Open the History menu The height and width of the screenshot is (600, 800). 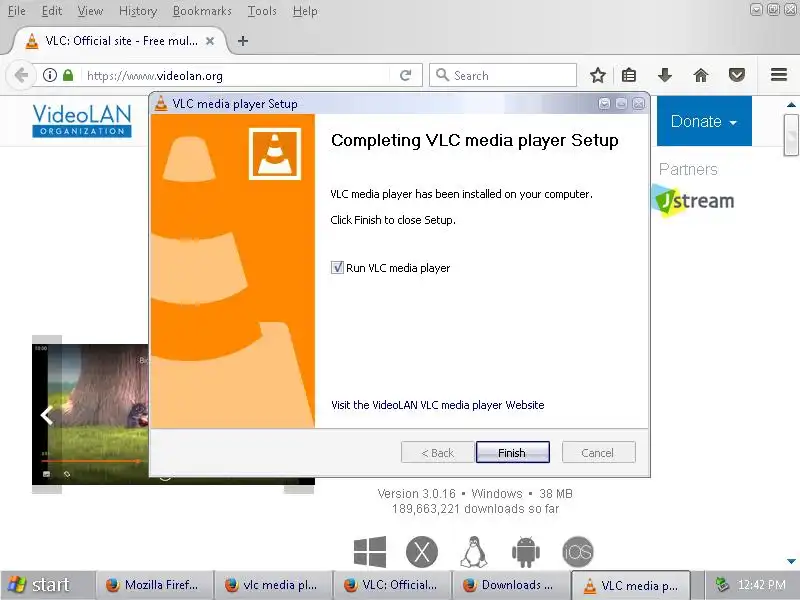(x=138, y=11)
